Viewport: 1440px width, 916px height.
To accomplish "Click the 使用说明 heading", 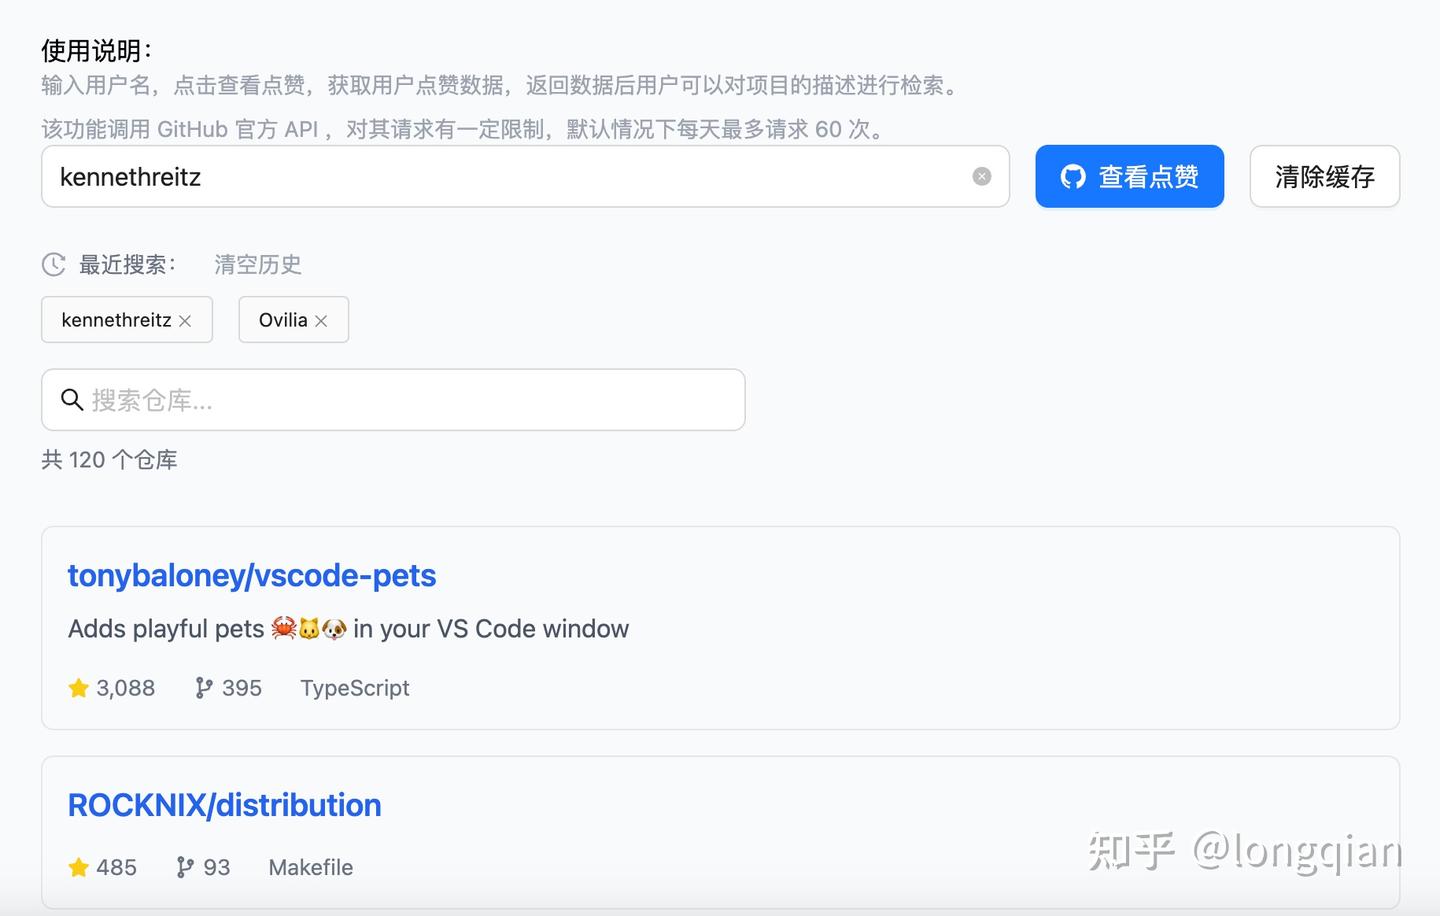I will pos(97,50).
